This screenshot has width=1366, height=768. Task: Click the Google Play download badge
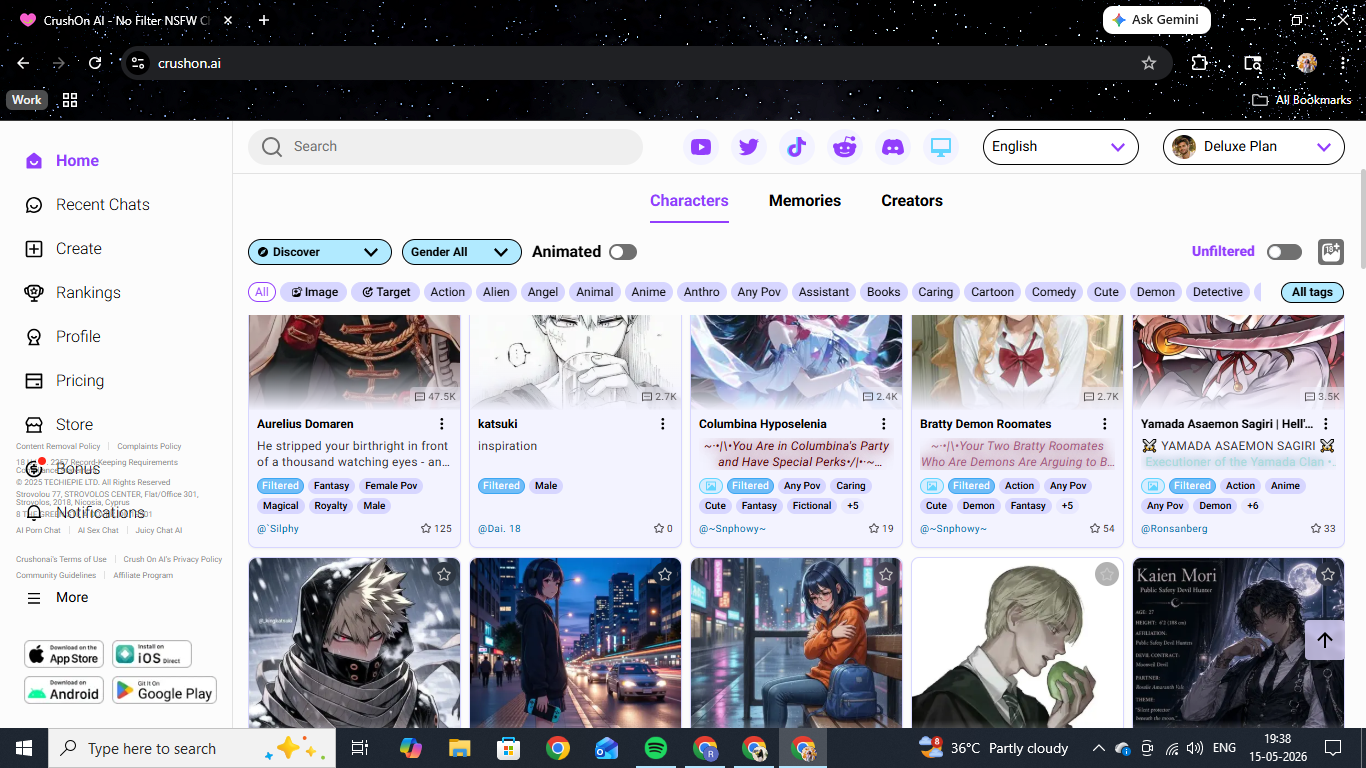pyautogui.click(x=164, y=690)
